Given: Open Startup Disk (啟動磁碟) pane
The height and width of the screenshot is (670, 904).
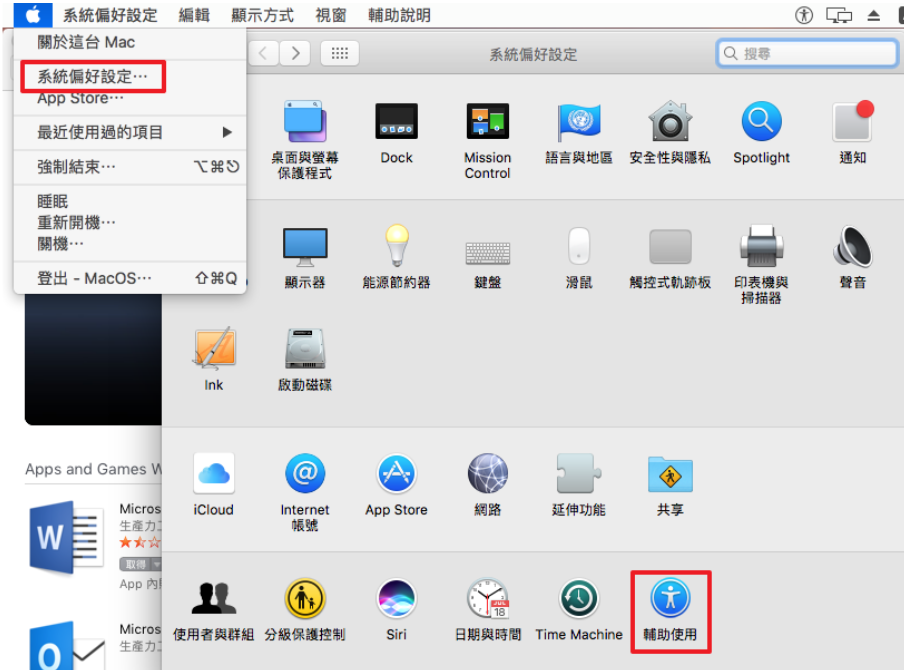Looking at the screenshot, I should pos(305,359).
